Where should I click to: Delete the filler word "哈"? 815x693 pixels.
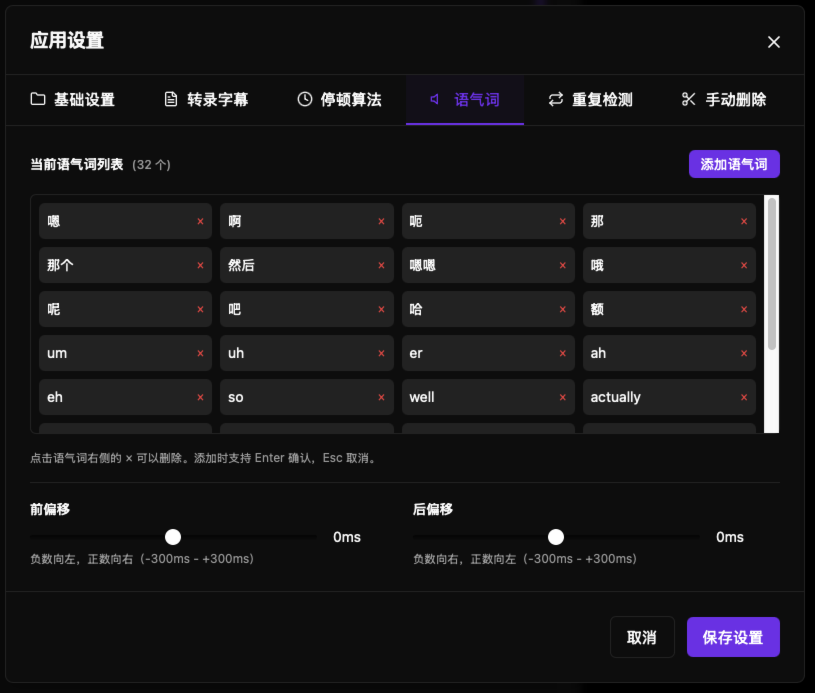pyautogui.click(x=562, y=309)
